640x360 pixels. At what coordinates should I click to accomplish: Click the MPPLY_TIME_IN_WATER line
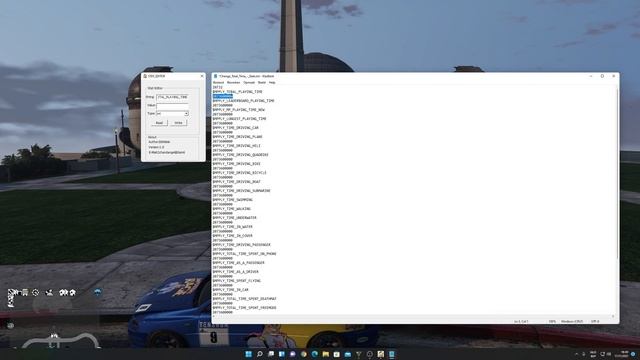tap(233, 227)
